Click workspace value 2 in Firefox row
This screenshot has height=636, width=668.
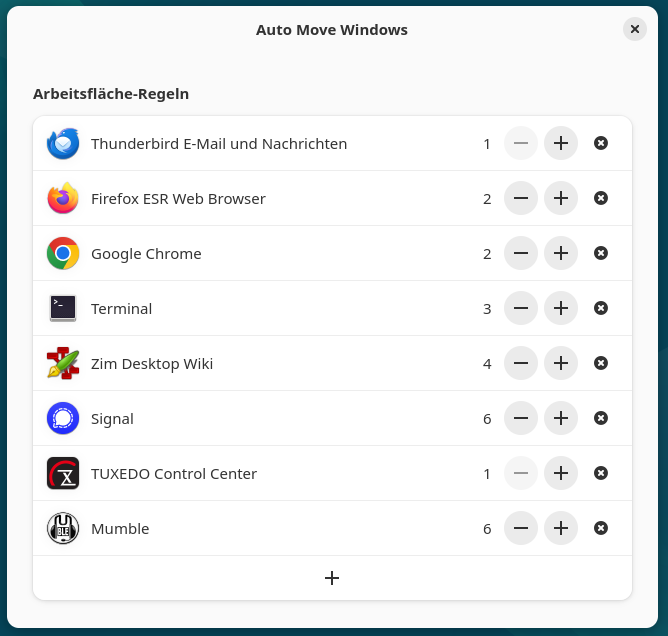[x=487, y=199]
